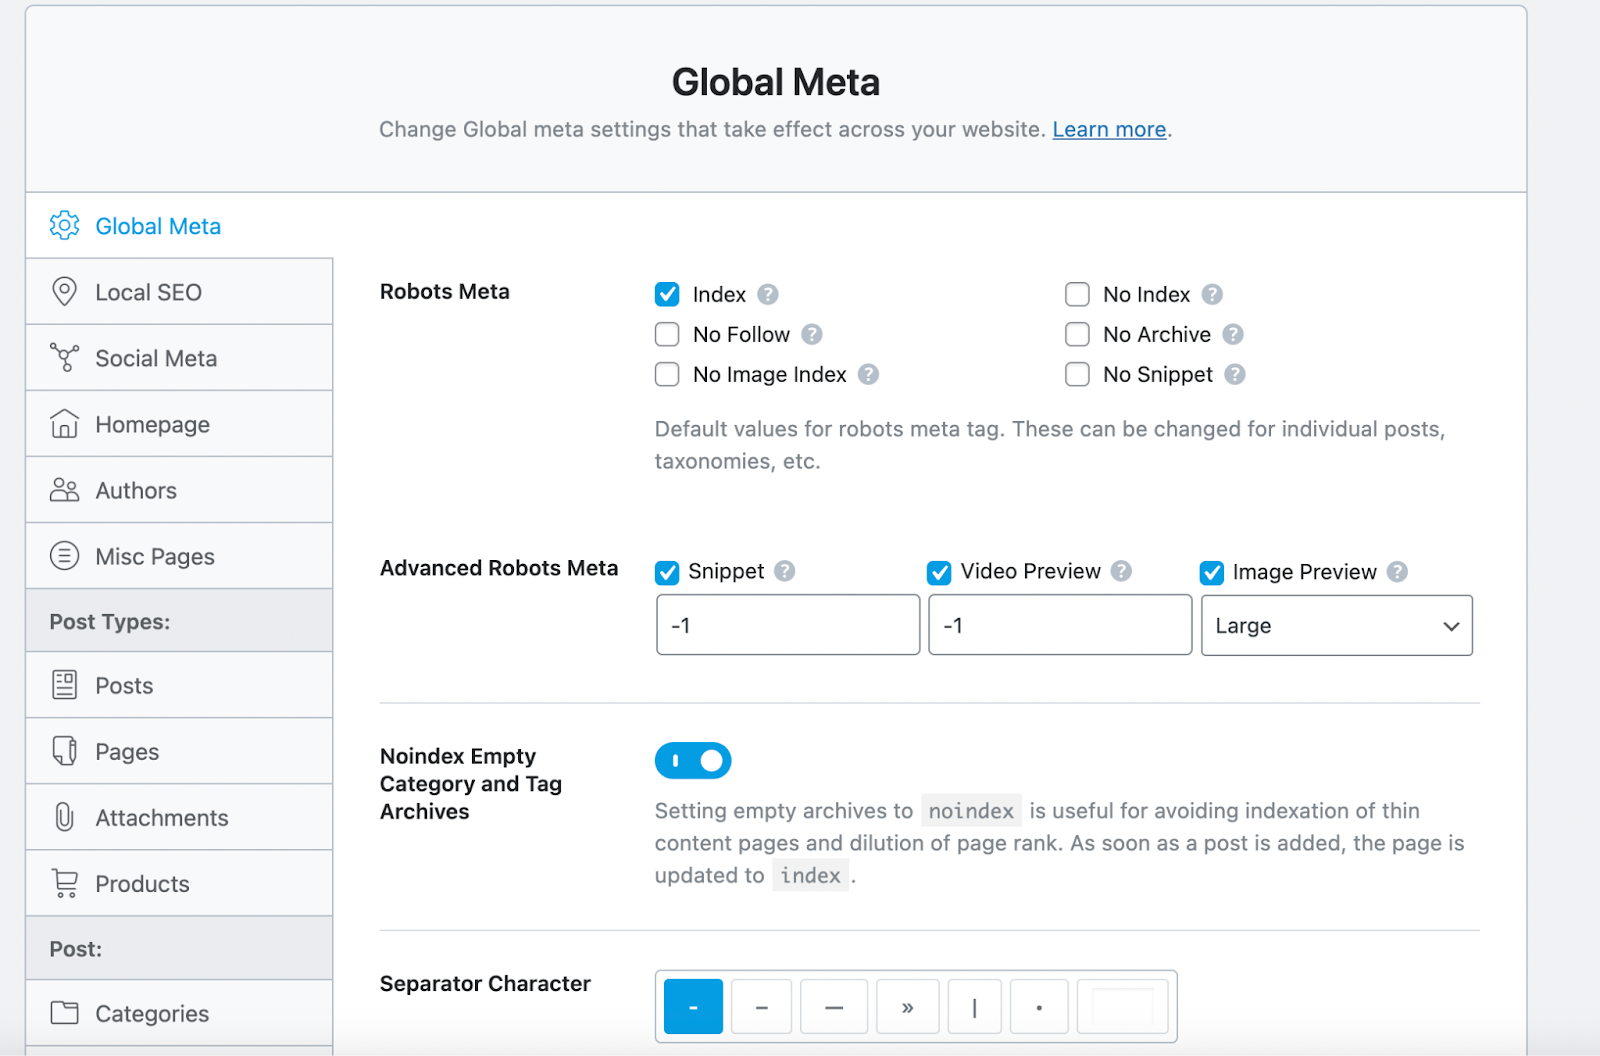
Task: Edit the Snippet -1 value field
Action: 787,625
